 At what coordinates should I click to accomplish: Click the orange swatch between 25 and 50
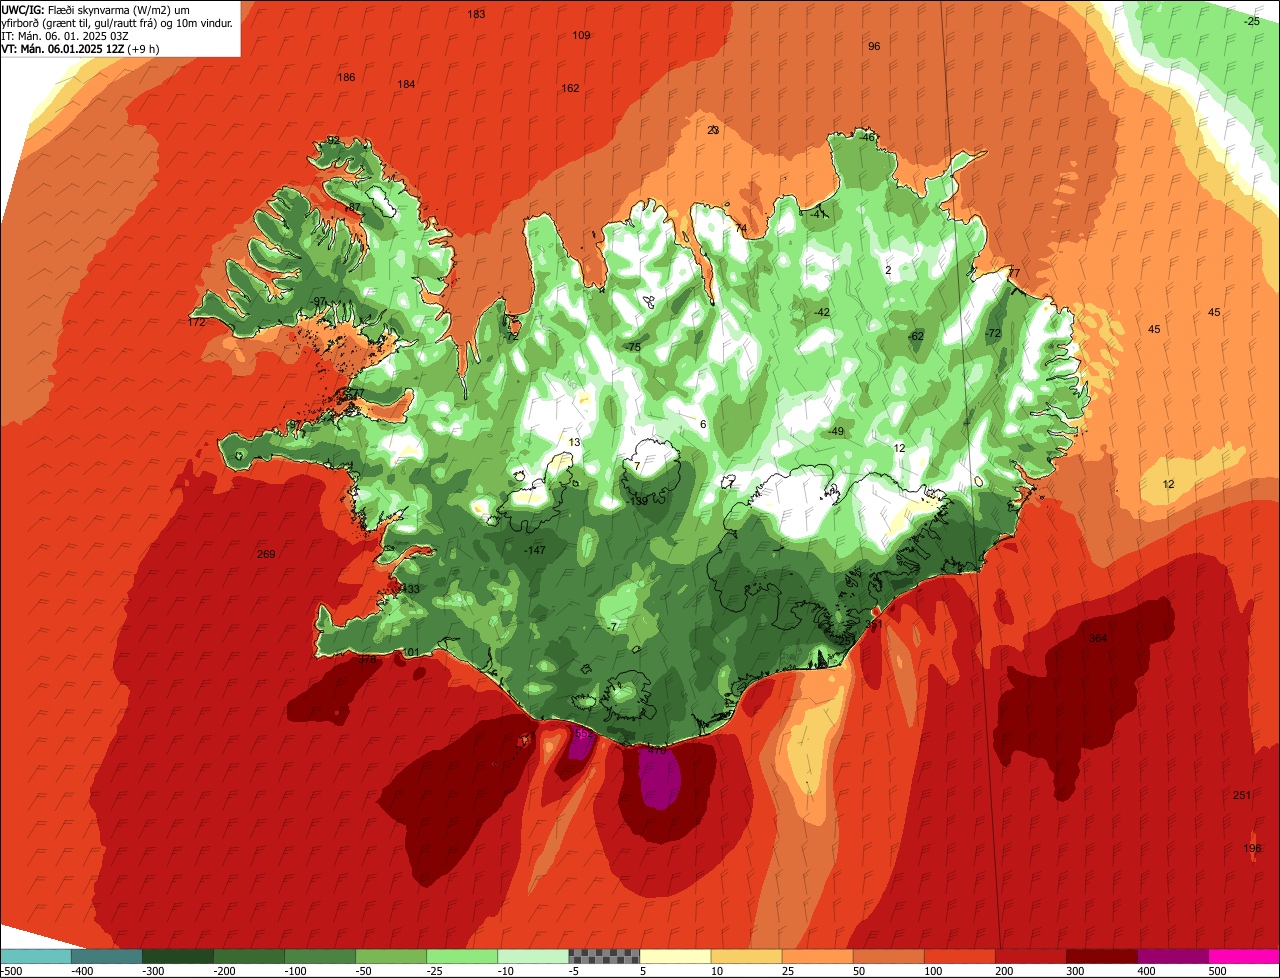817,955
